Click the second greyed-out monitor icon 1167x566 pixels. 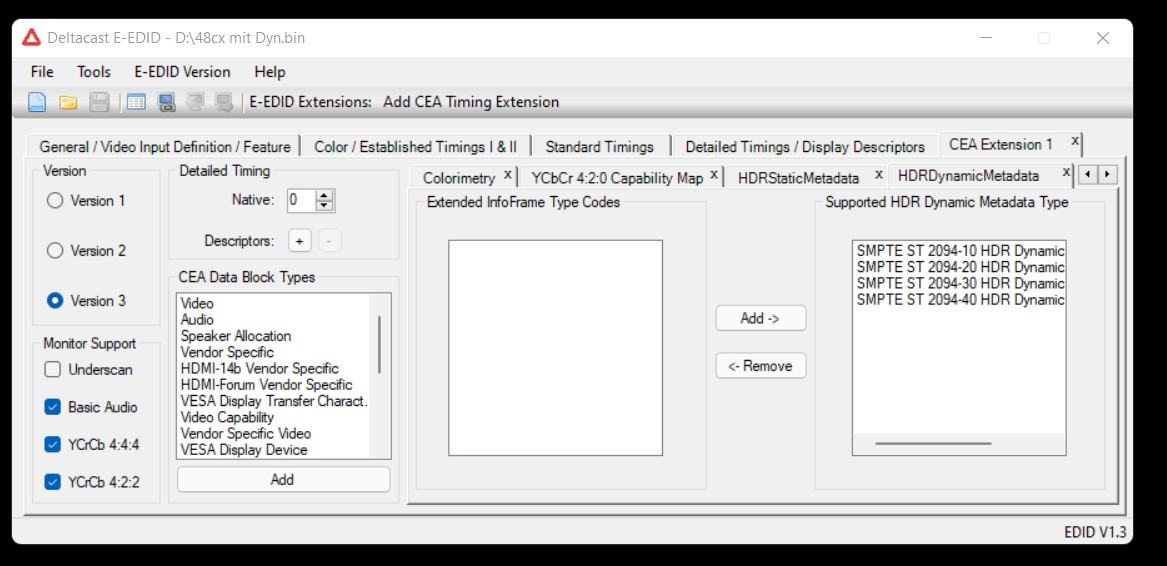223,102
